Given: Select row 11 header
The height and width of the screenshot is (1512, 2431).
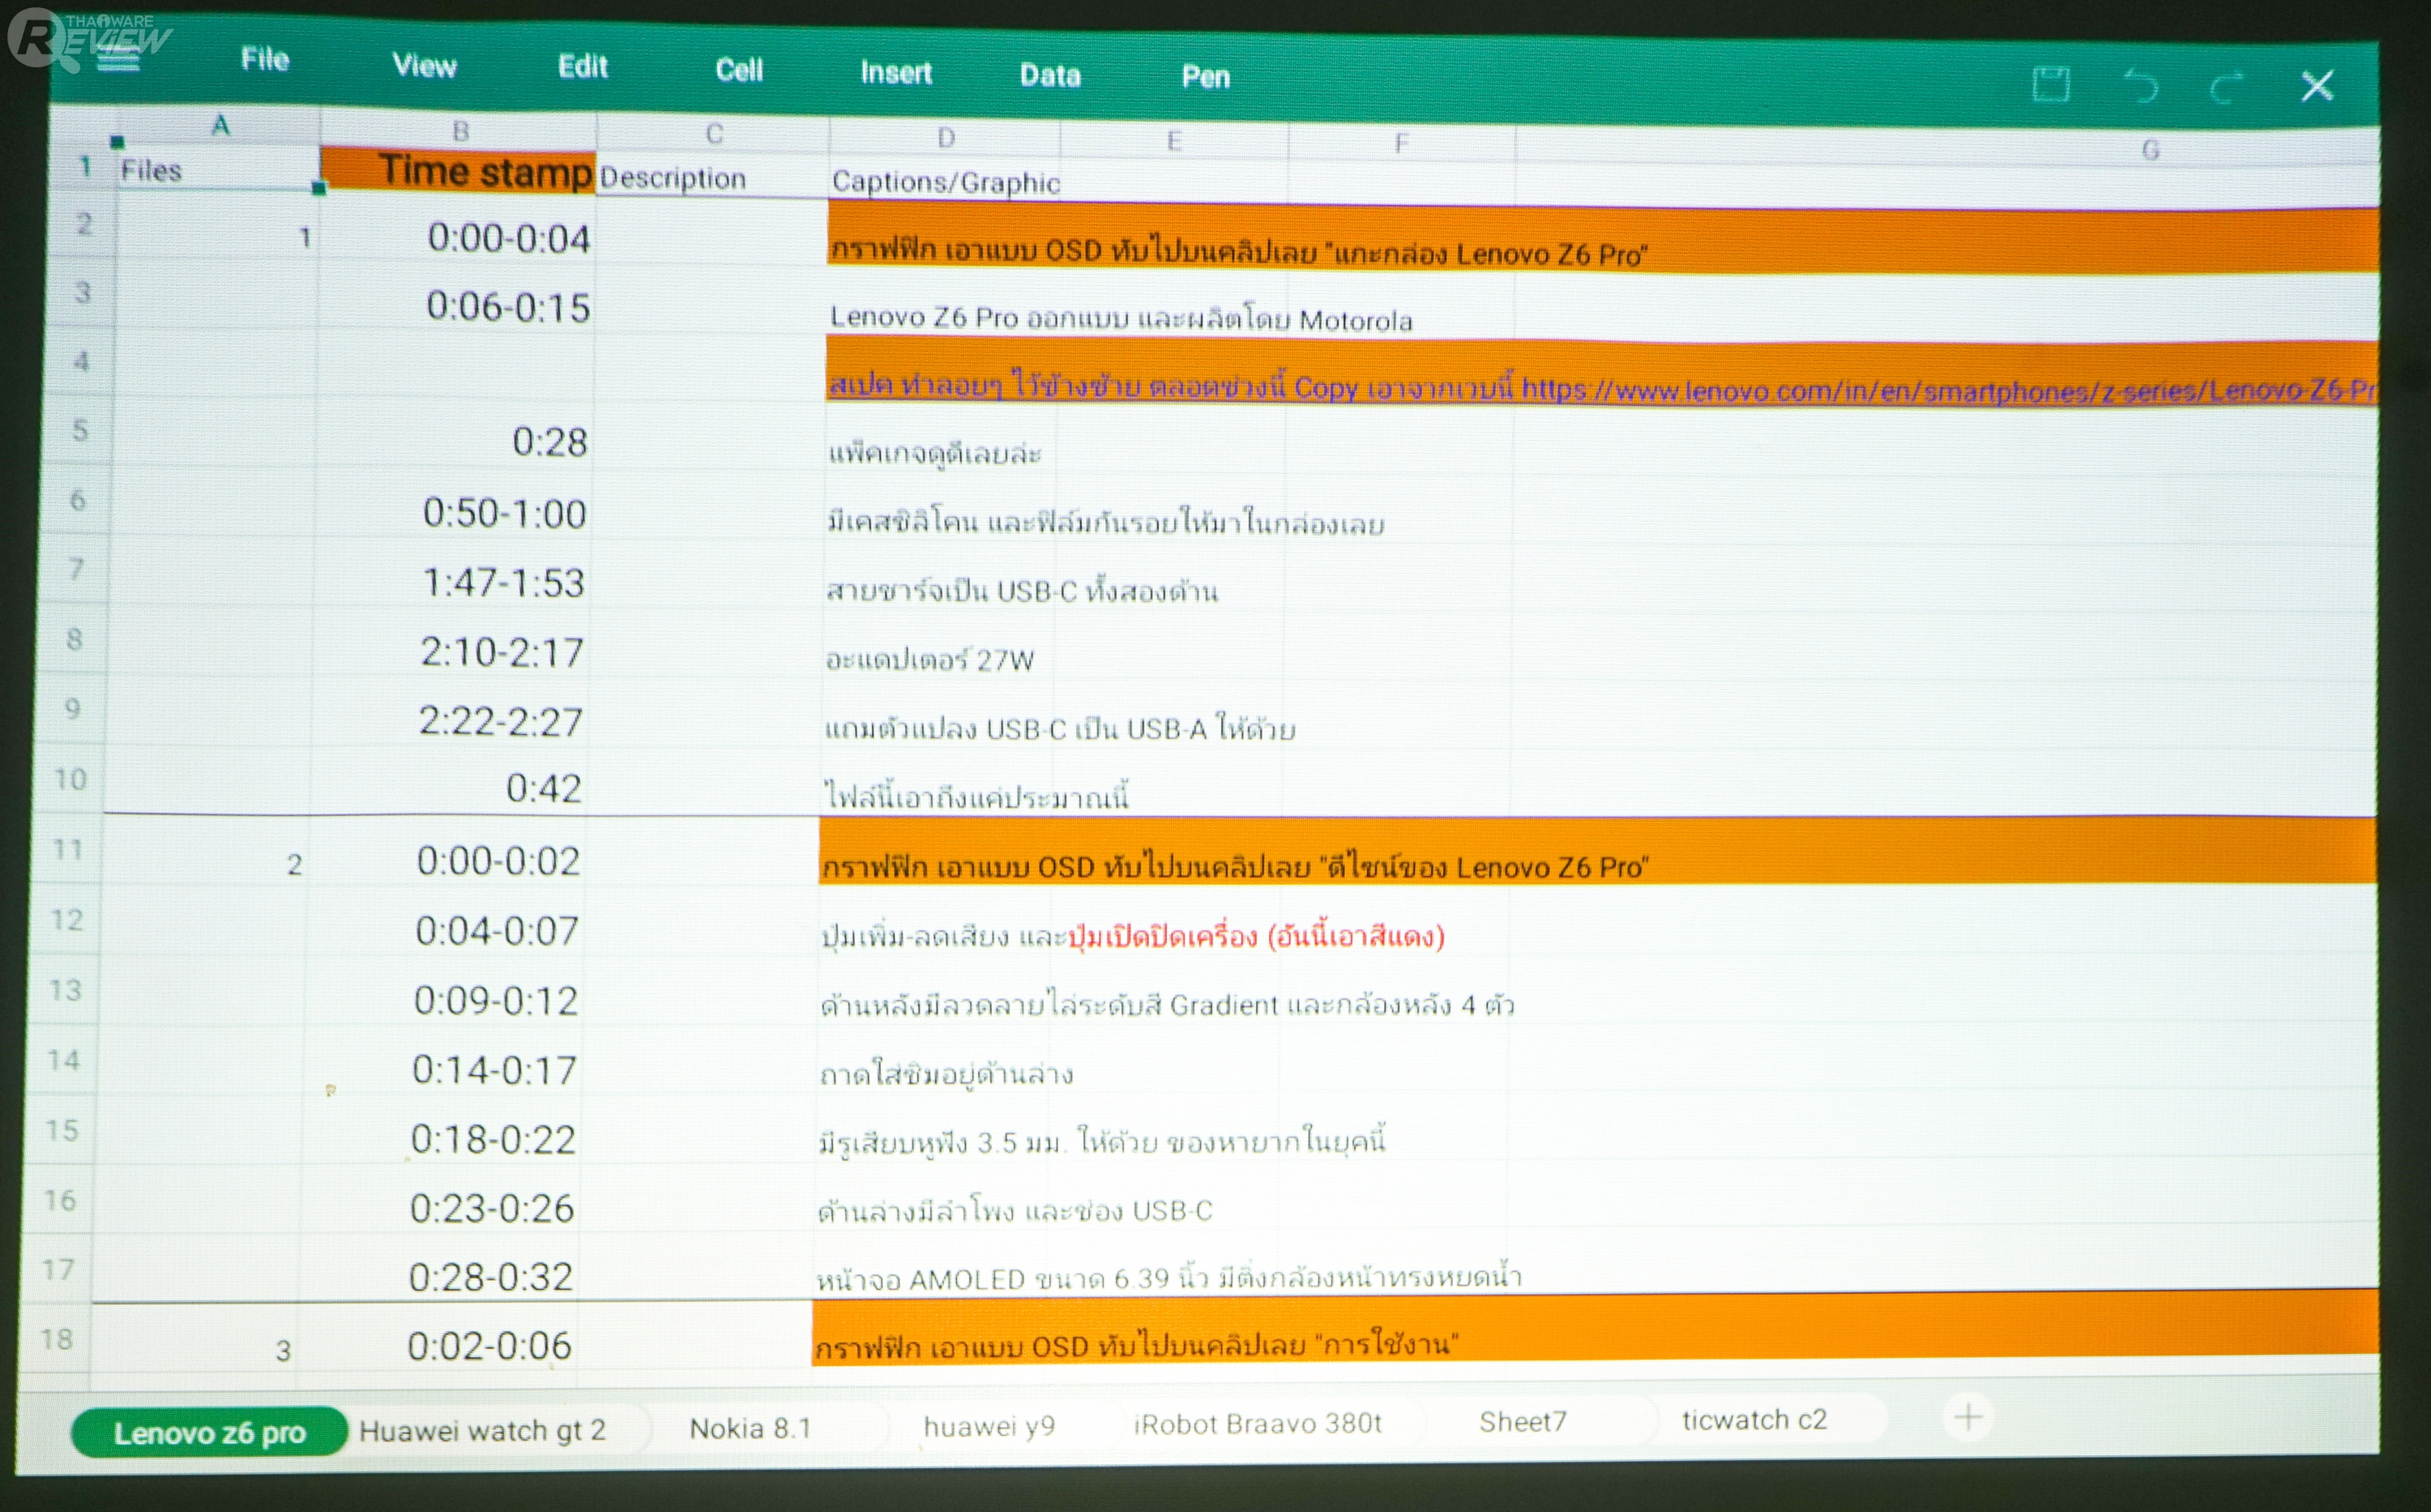Looking at the screenshot, I should tap(67, 849).
